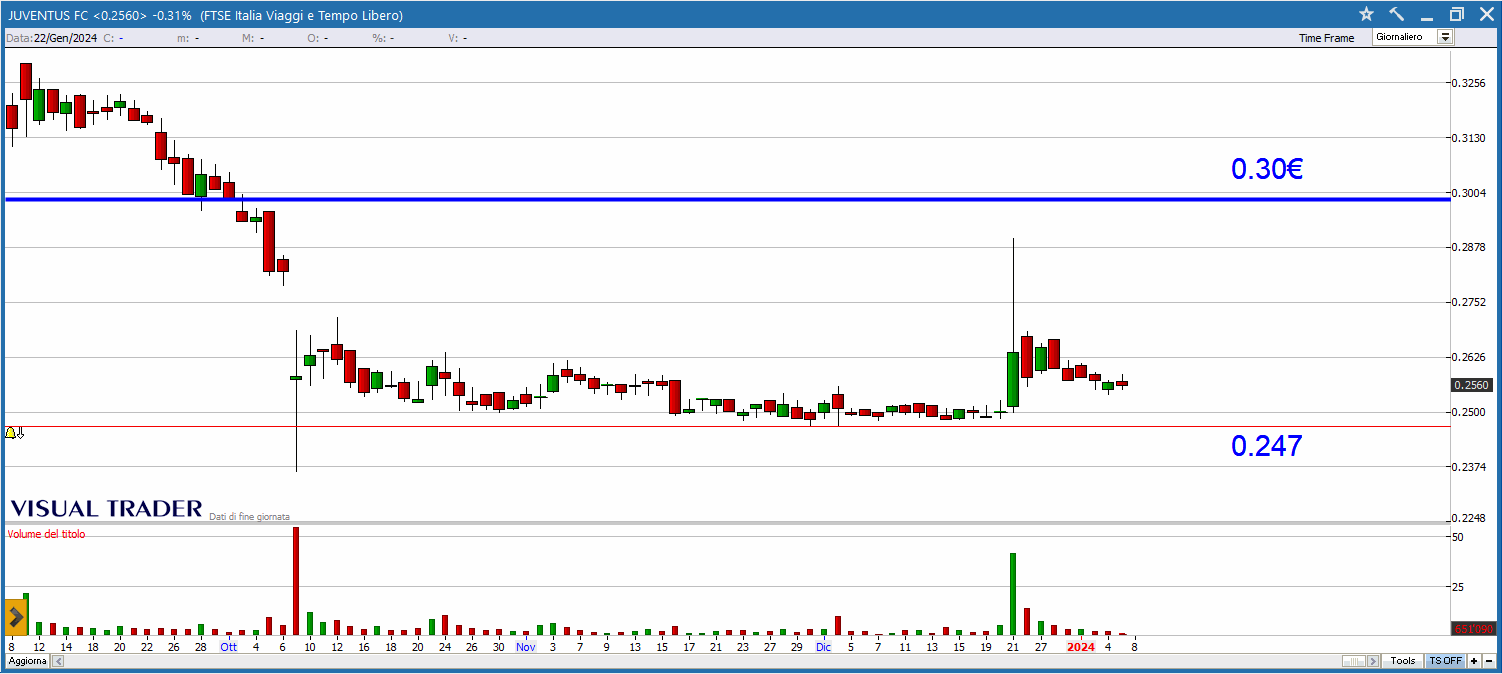Screen dimensions: 1502x674
Task: Click the 50 volume axis label
Action: 1458,537
